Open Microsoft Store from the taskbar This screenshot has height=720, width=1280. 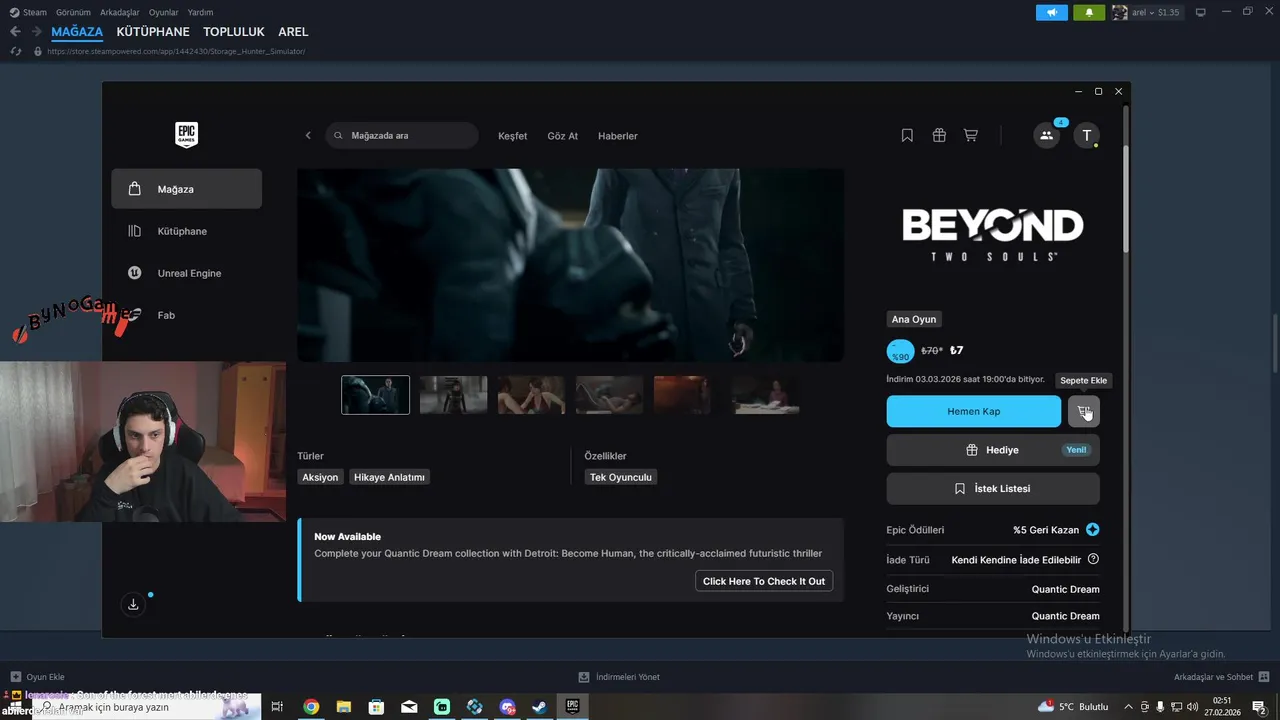pyautogui.click(x=377, y=707)
